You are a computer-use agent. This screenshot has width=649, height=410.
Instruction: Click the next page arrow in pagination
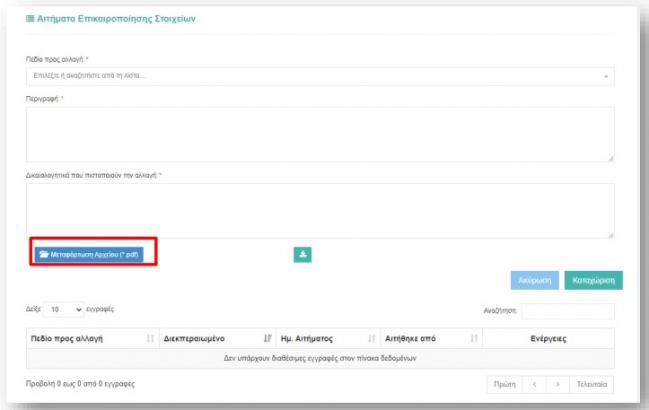pos(557,384)
